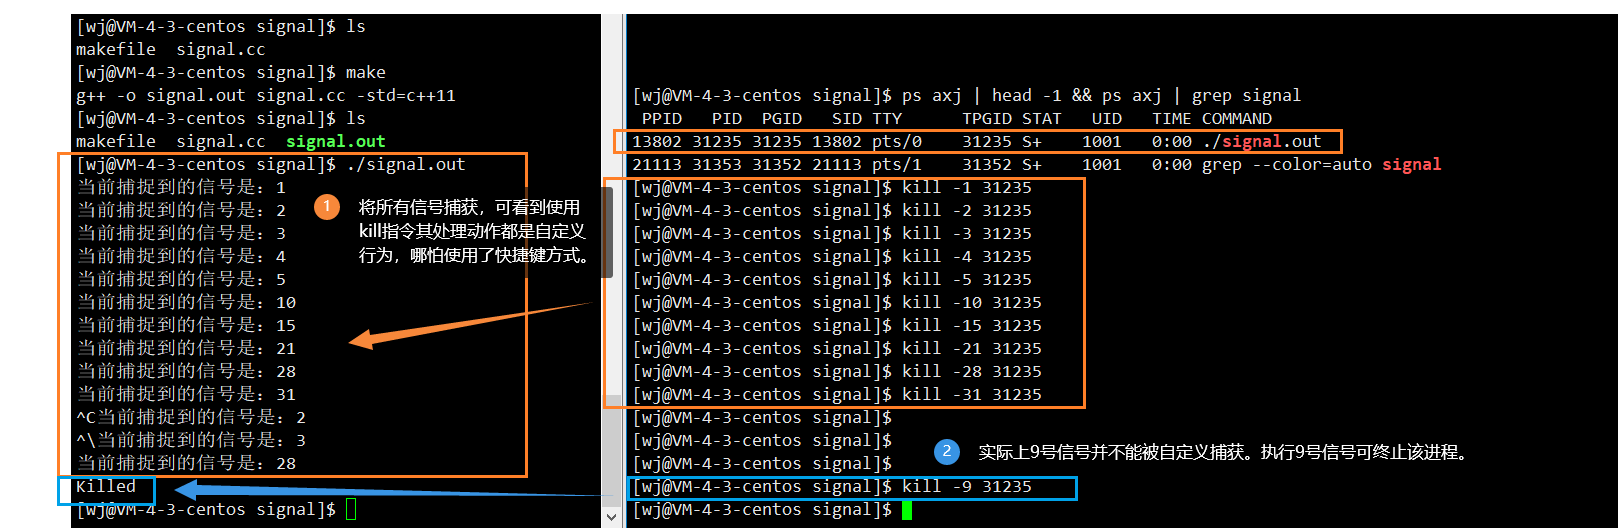Select the 'make' command line
The height and width of the screenshot is (528, 1618).
(x=231, y=72)
